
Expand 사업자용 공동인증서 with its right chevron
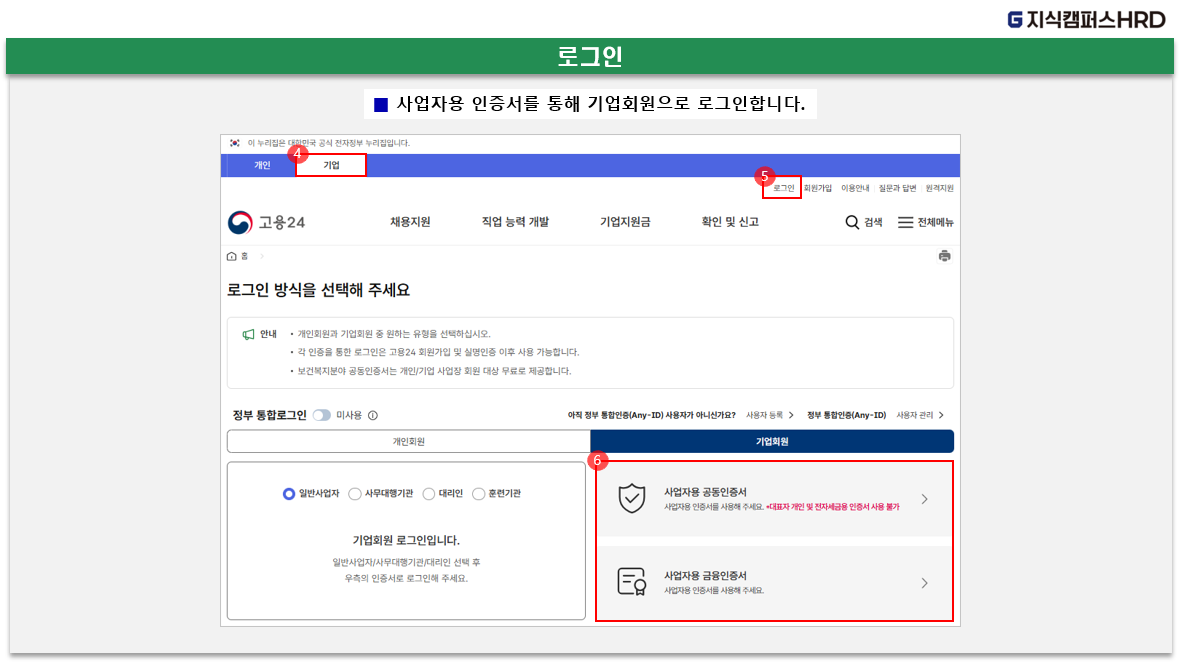point(924,499)
